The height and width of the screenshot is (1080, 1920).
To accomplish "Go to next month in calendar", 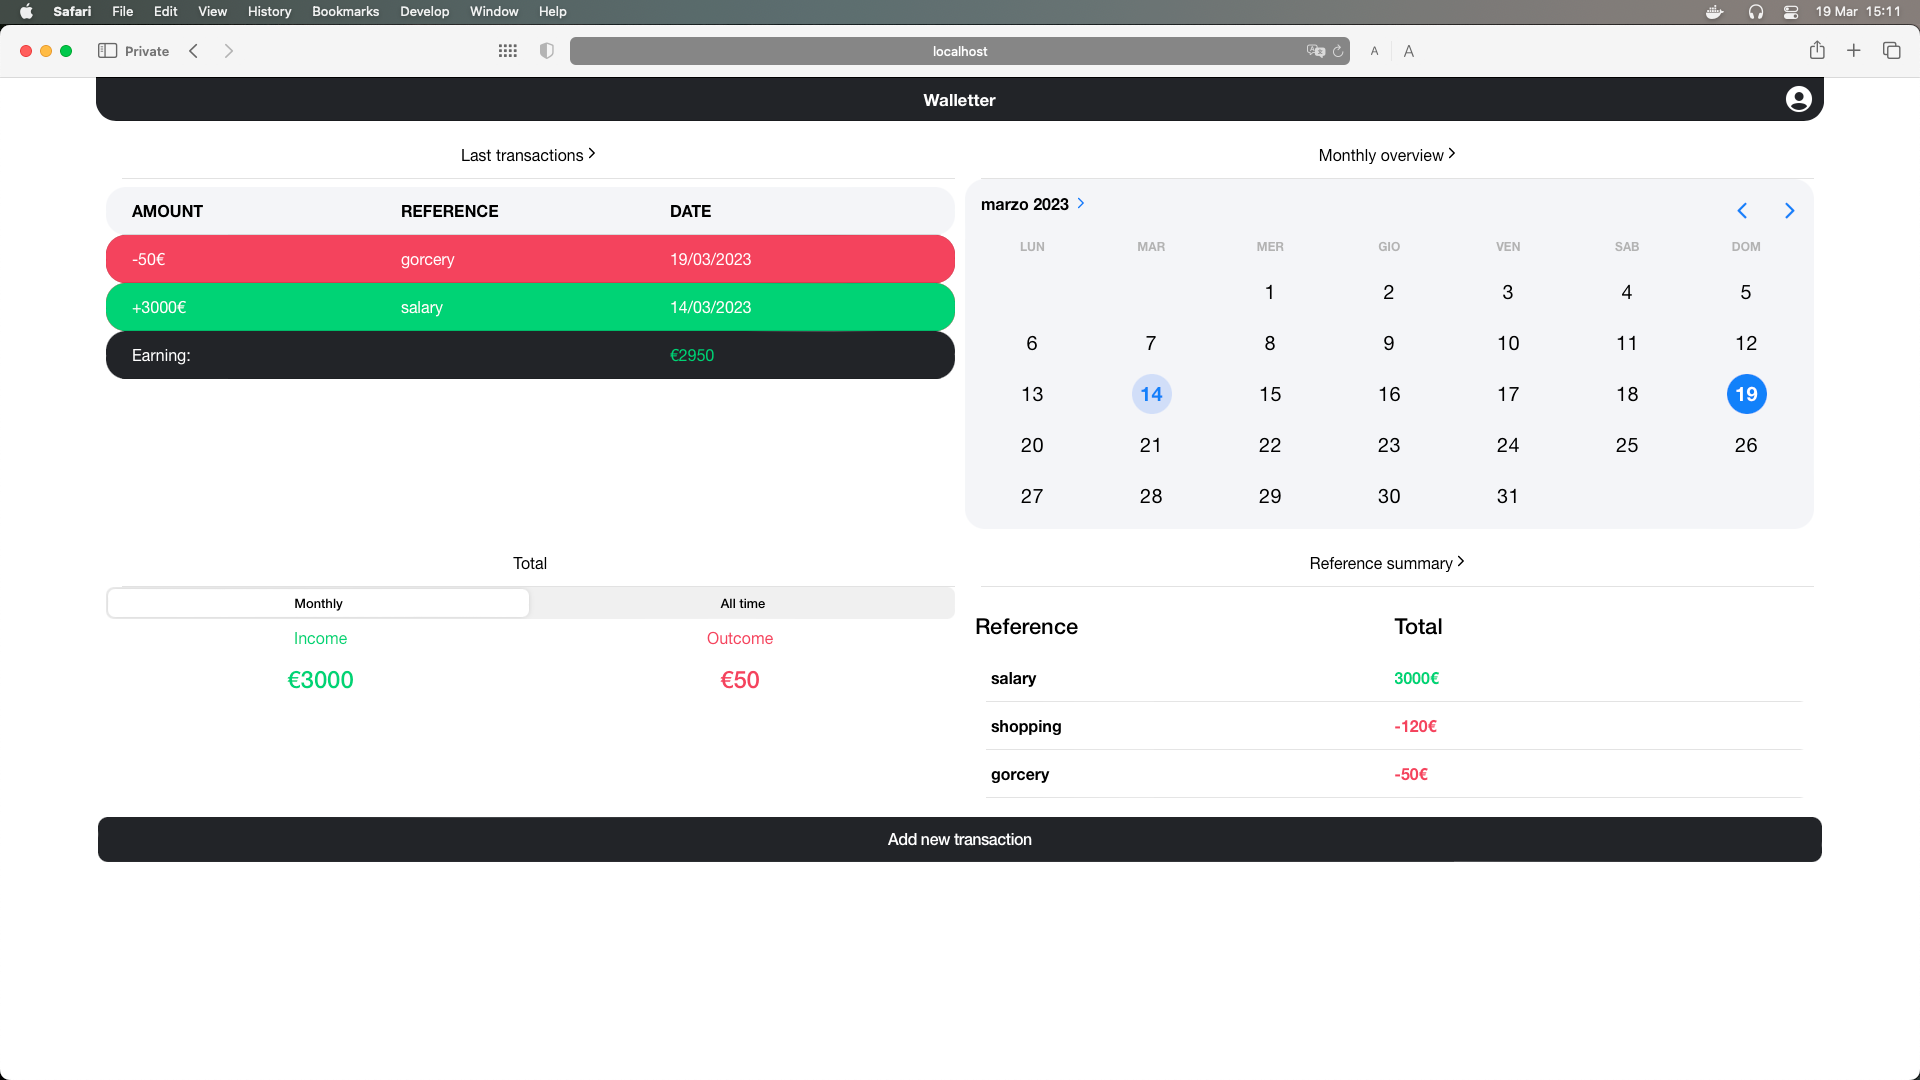I will (x=1789, y=210).
